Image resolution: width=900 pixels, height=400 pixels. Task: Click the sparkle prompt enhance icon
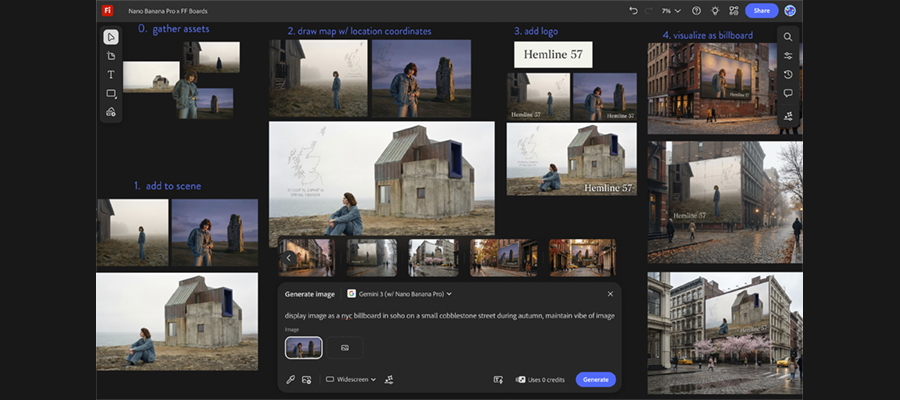[x=389, y=379]
